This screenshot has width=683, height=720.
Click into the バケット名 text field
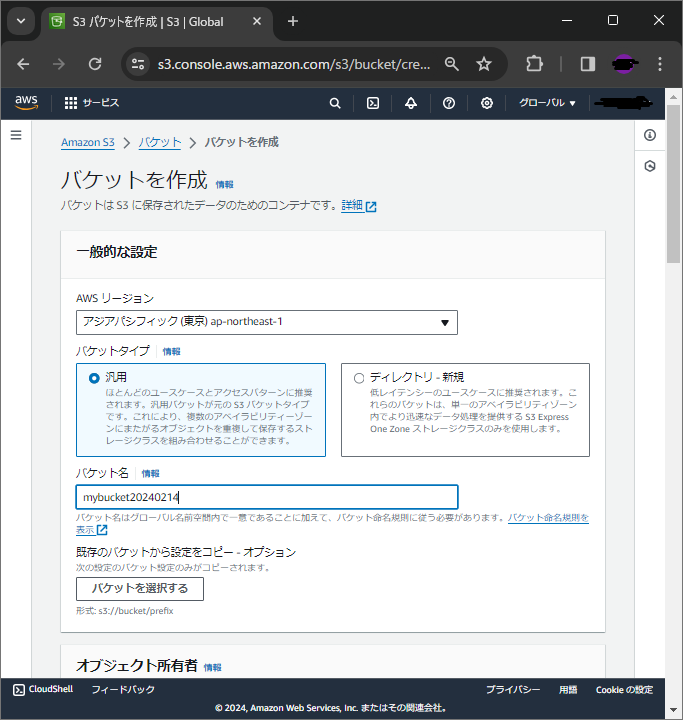pos(267,497)
